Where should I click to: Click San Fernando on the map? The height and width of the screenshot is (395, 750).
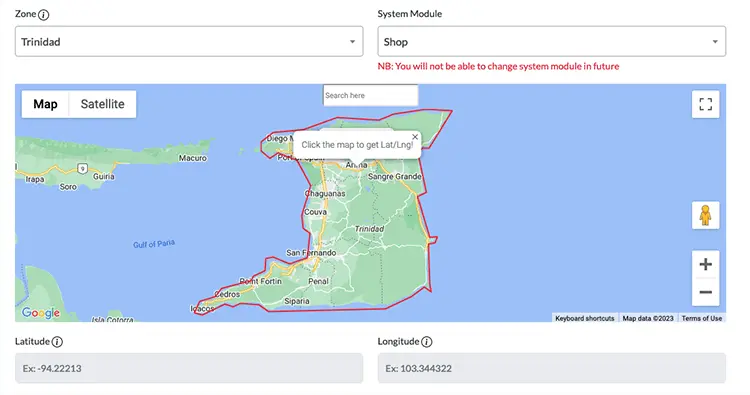pyautogui.click(x=311, y=252)
